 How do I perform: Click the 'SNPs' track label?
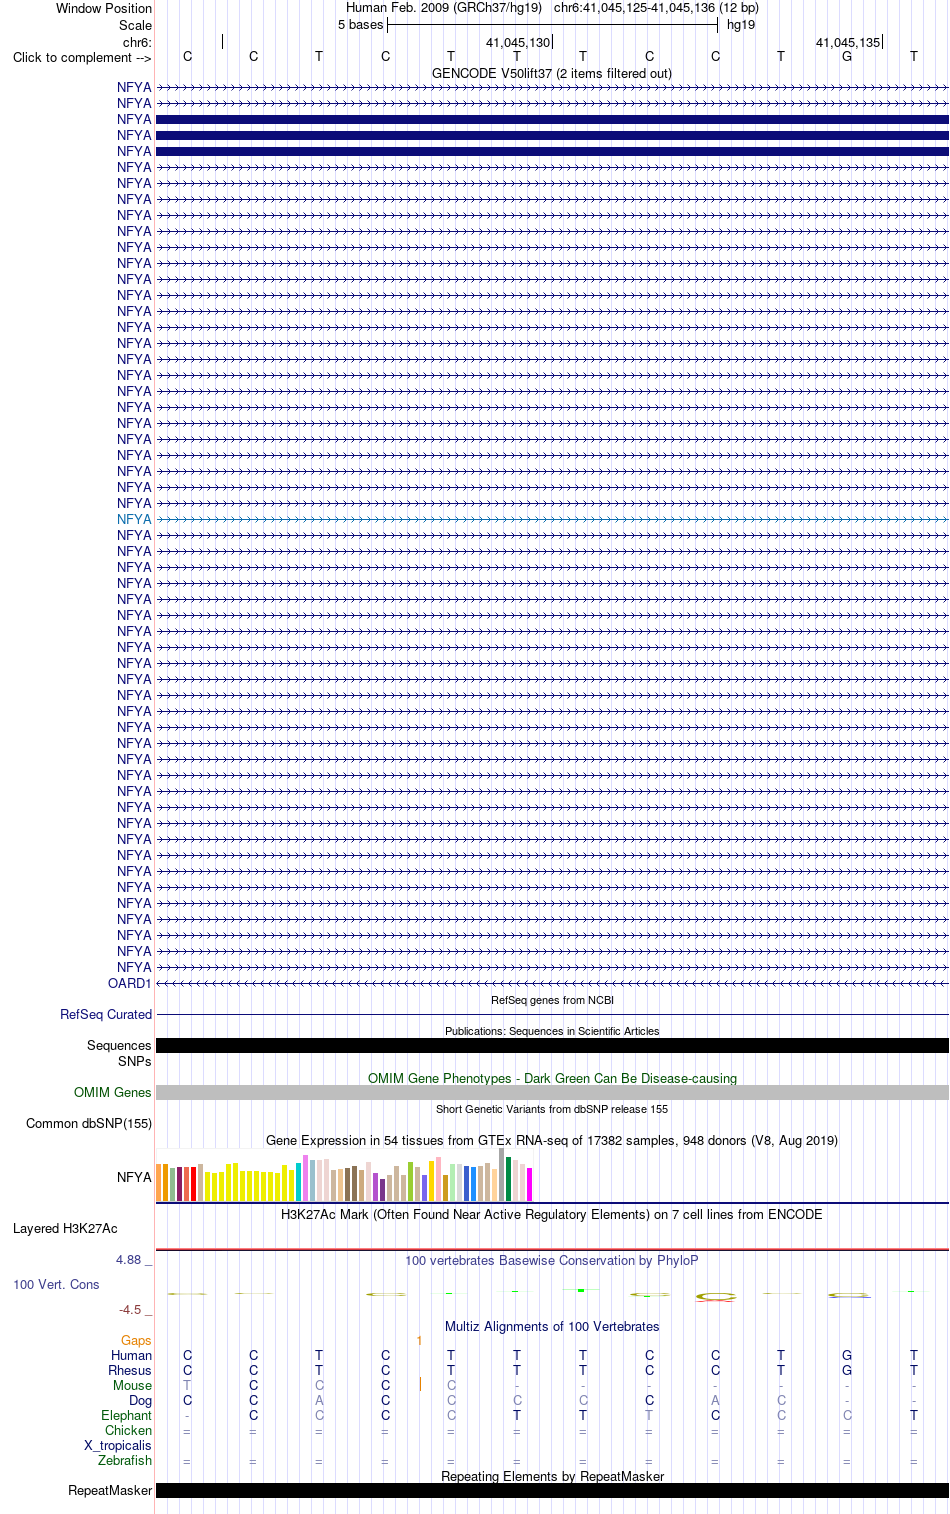coord(135,1061)
